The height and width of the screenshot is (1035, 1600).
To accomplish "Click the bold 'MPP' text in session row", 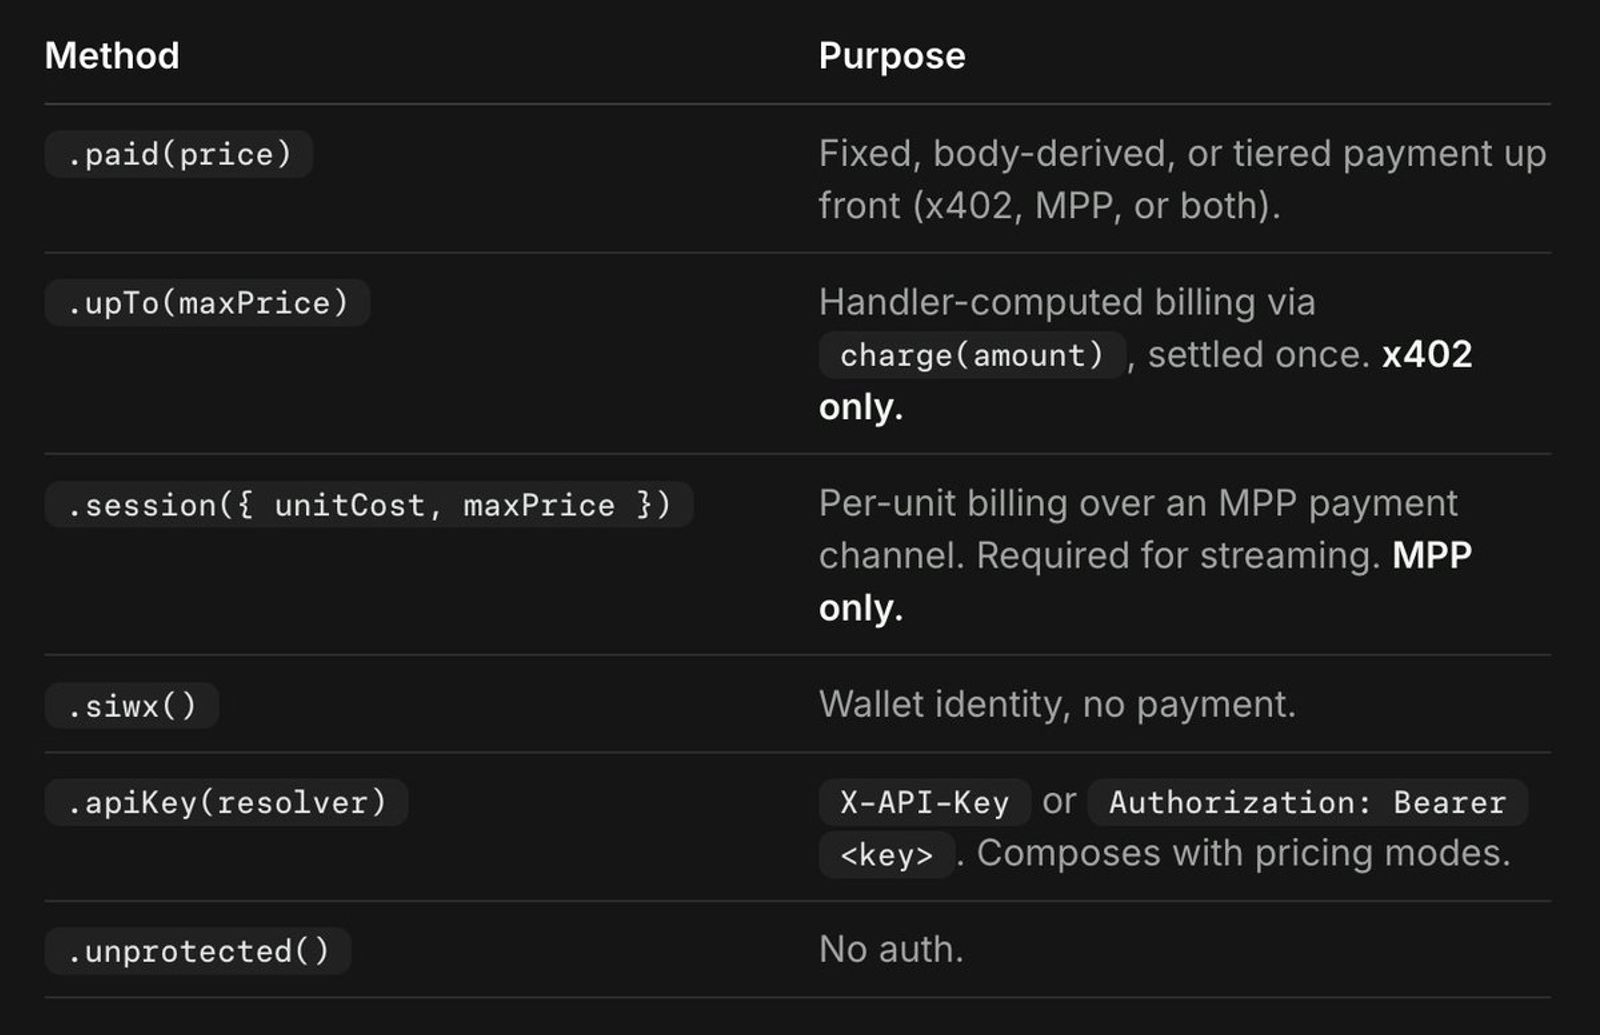I will [1432, 555].
